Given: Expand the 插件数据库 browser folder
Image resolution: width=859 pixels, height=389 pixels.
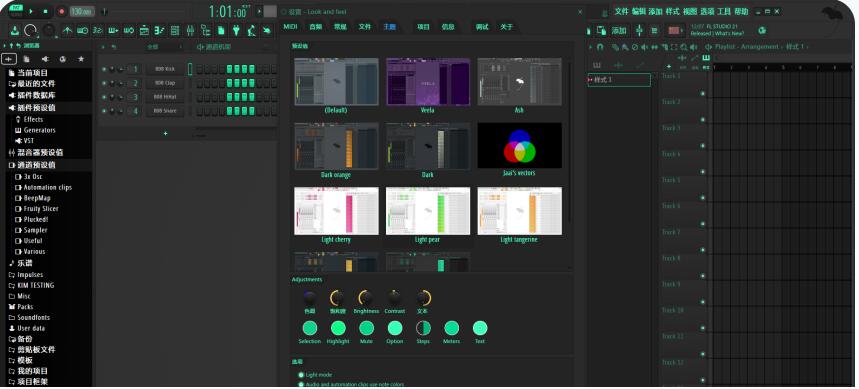Looking at the screenshot, I should click(x=36, y=95).
